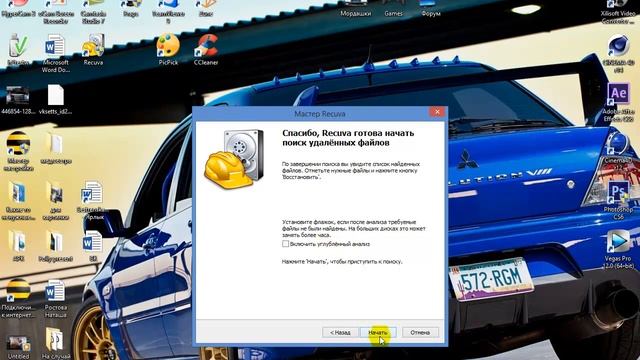Open the Recuva desktop shortcut
Image resolution: width=640 pixels, height=360 pixels.
click(93, 50)
